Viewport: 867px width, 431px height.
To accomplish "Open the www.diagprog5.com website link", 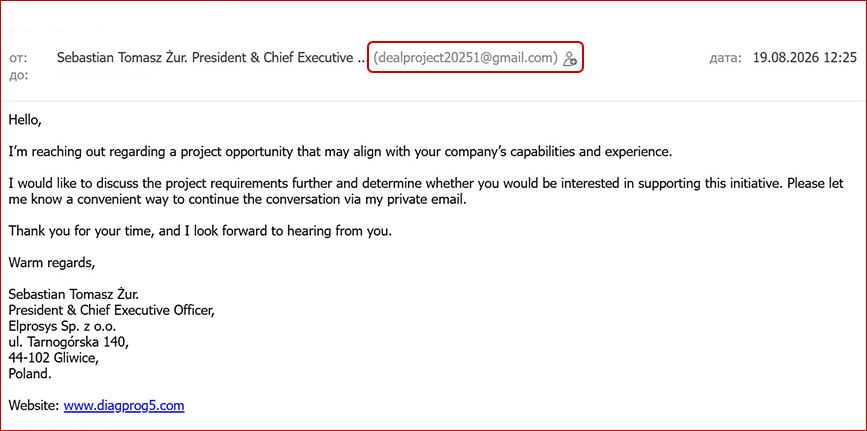I will [x=124, y=406].
